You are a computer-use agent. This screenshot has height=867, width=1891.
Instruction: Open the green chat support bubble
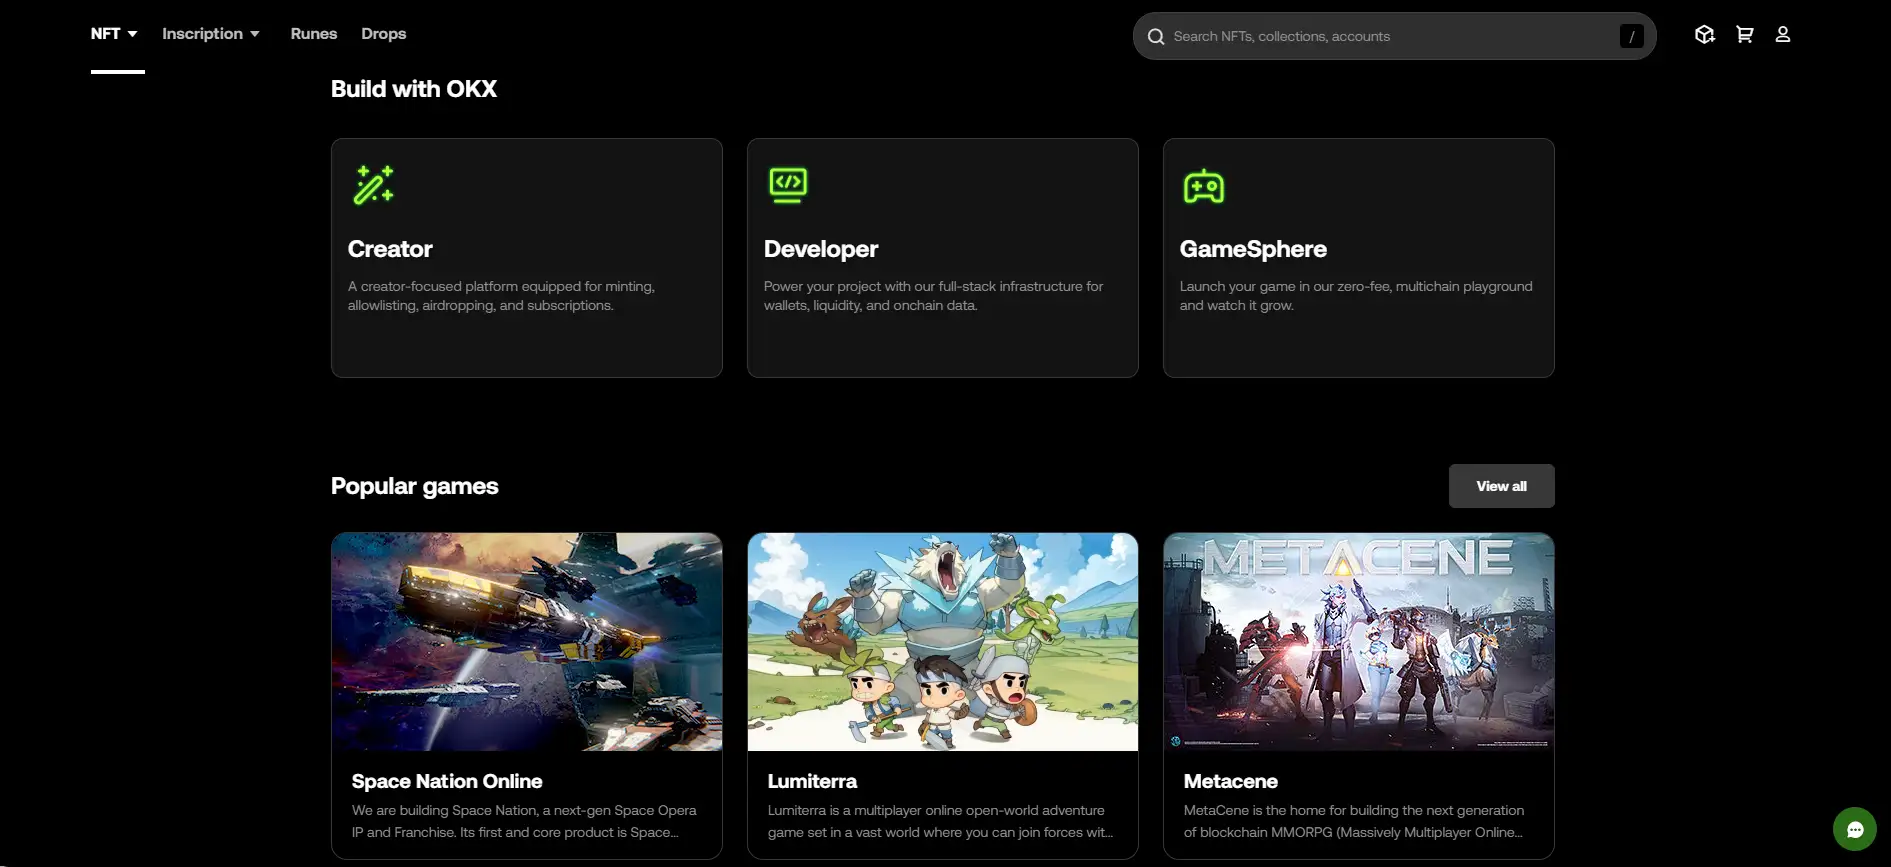coord(1854,829)
